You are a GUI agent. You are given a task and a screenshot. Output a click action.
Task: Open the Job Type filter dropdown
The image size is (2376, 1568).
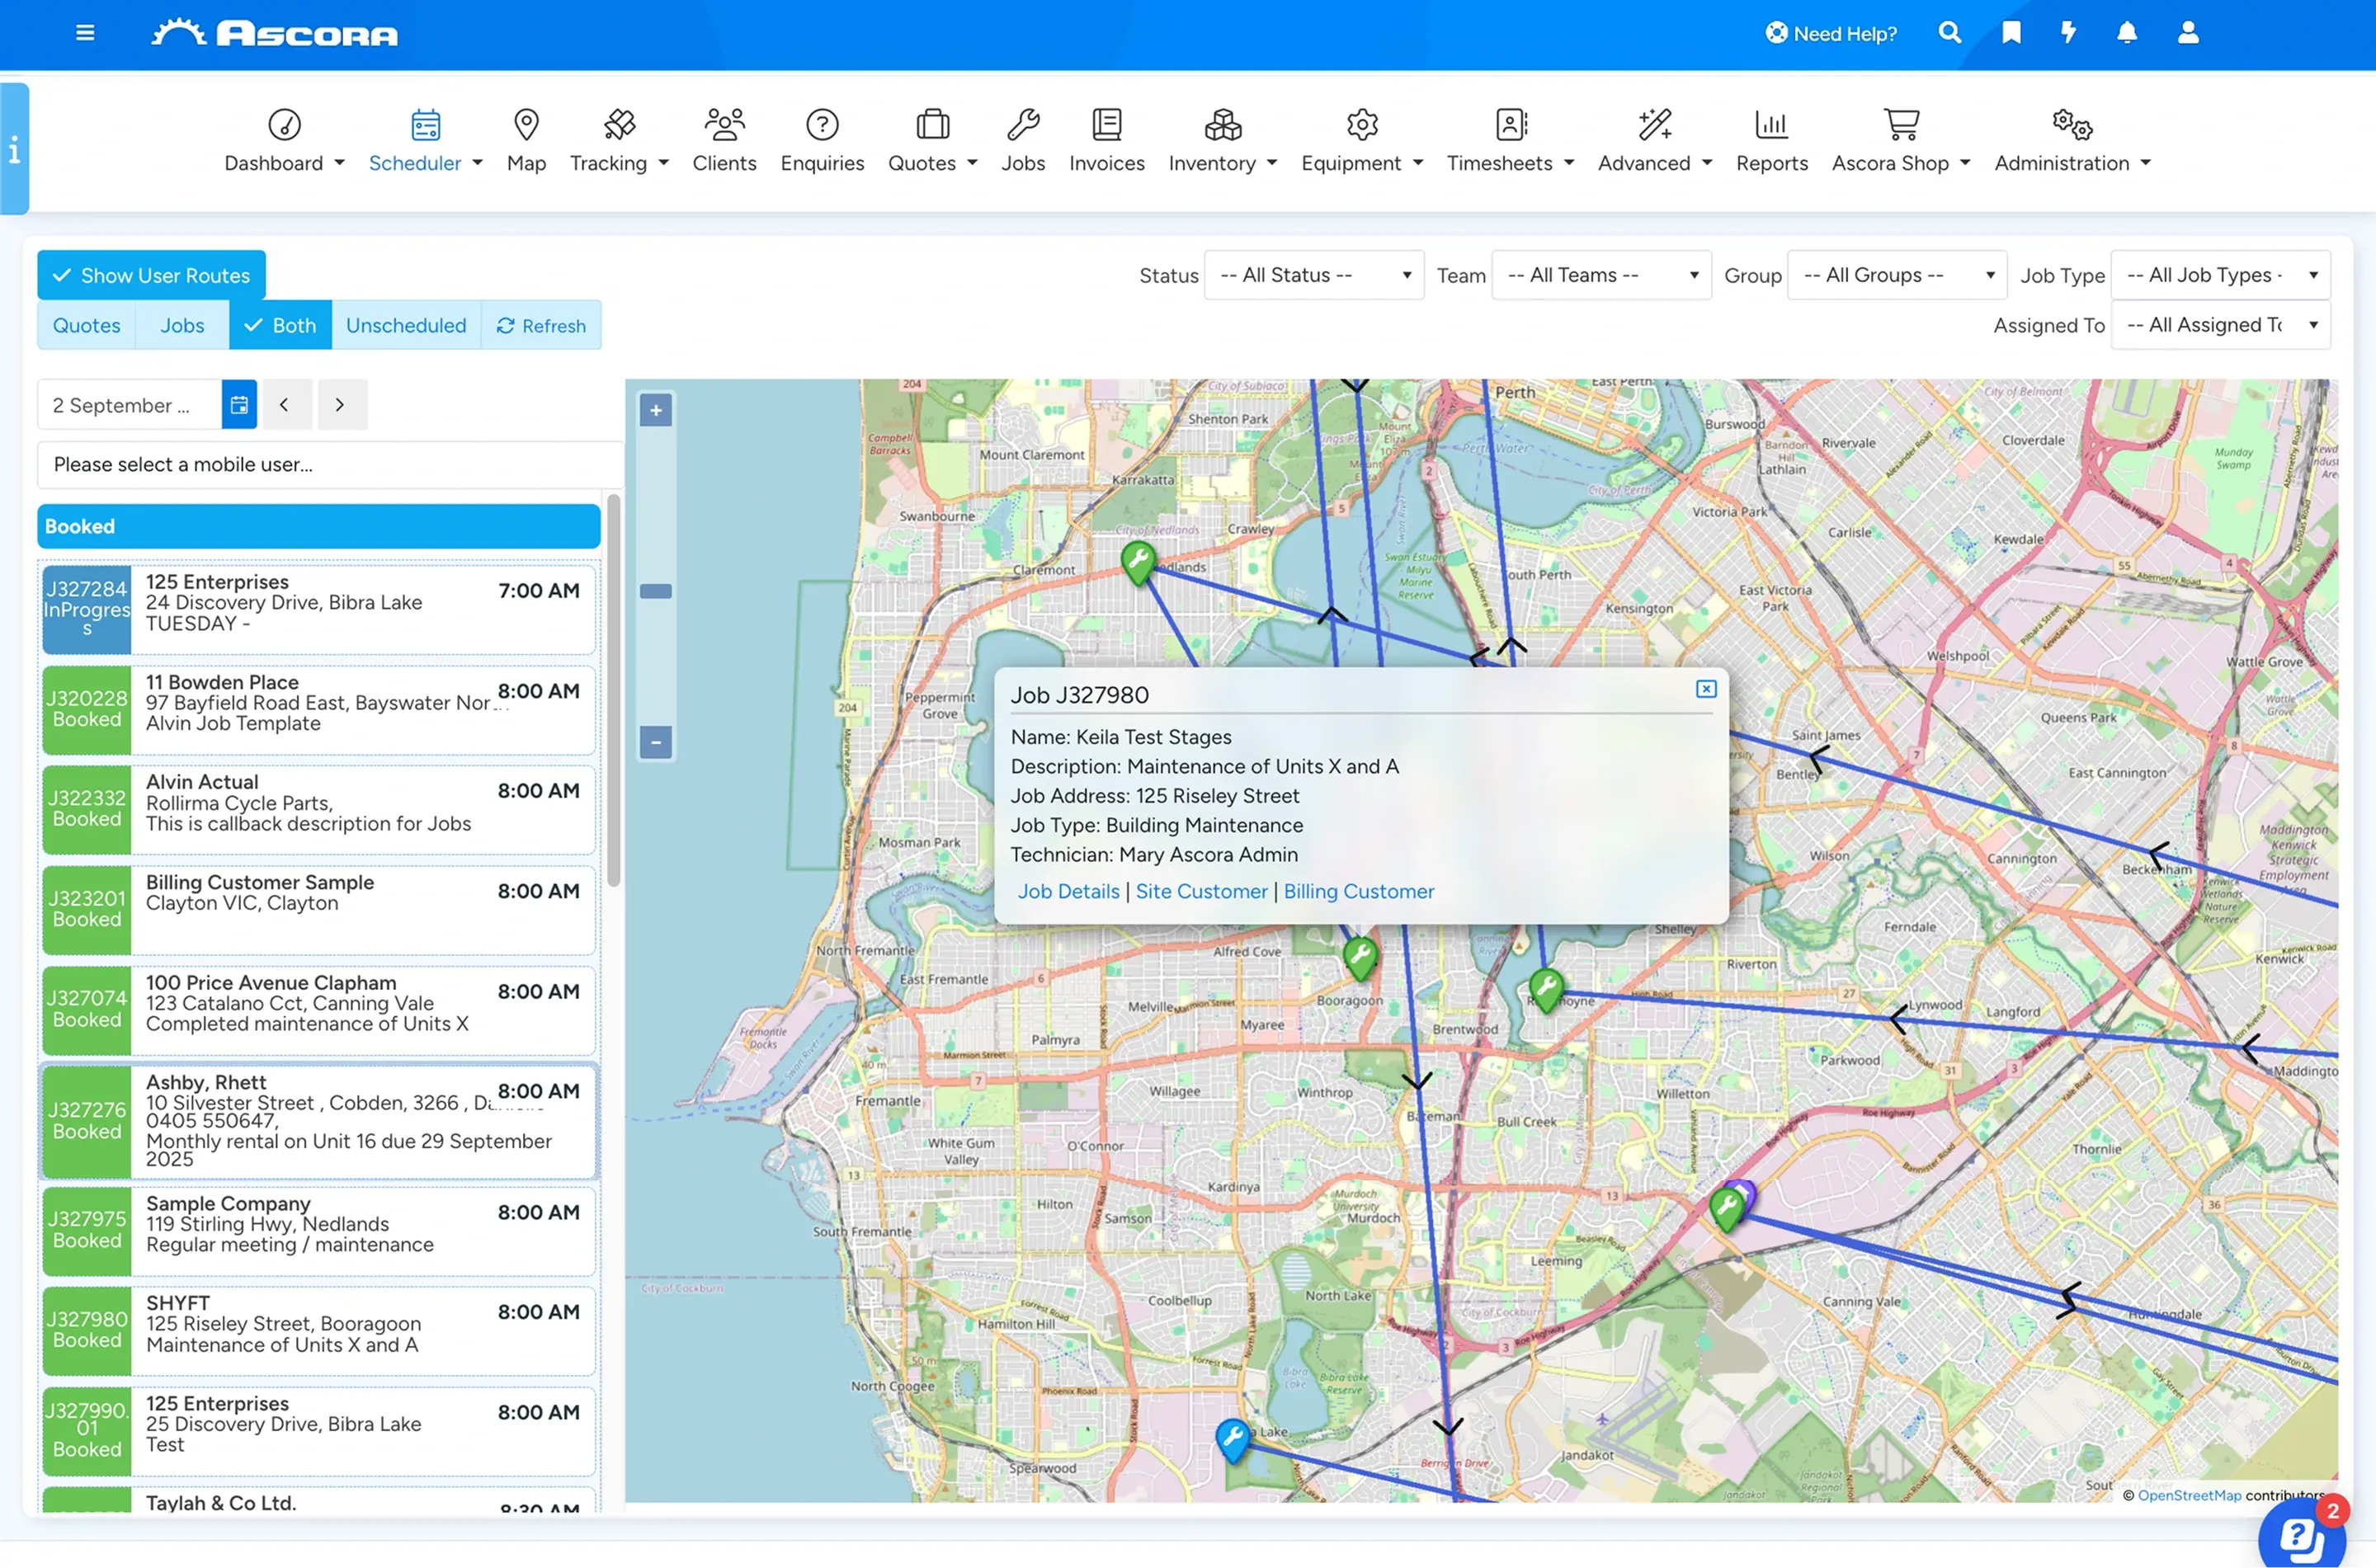[2221, 275]
